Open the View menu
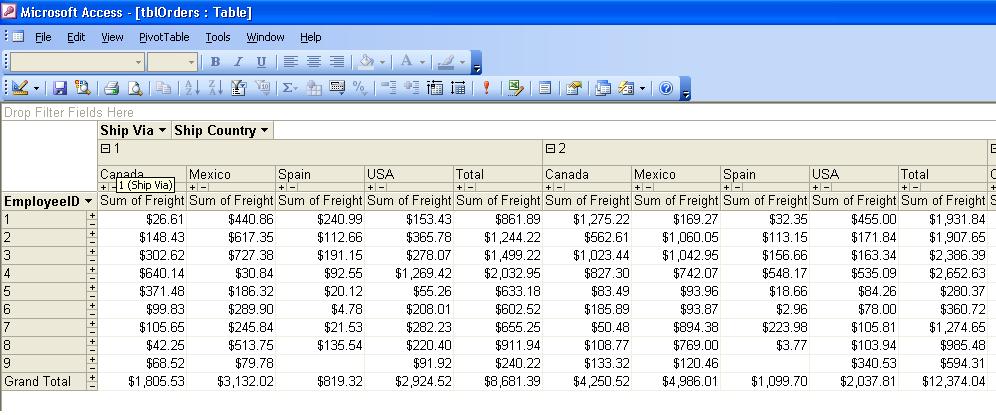 coord(112,37)
